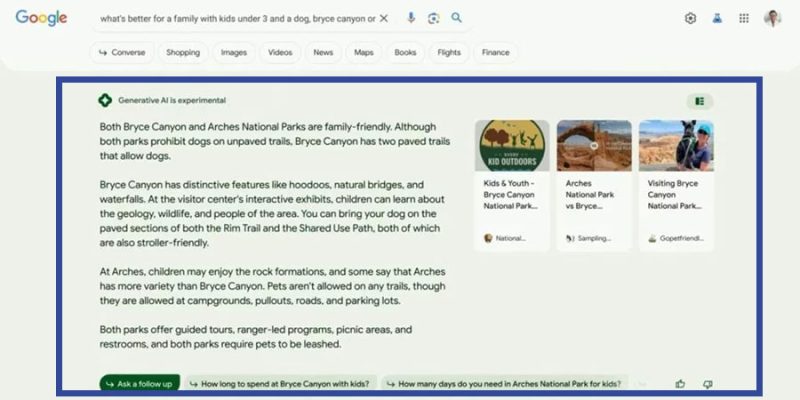Edit the search query field

[237, 19]
